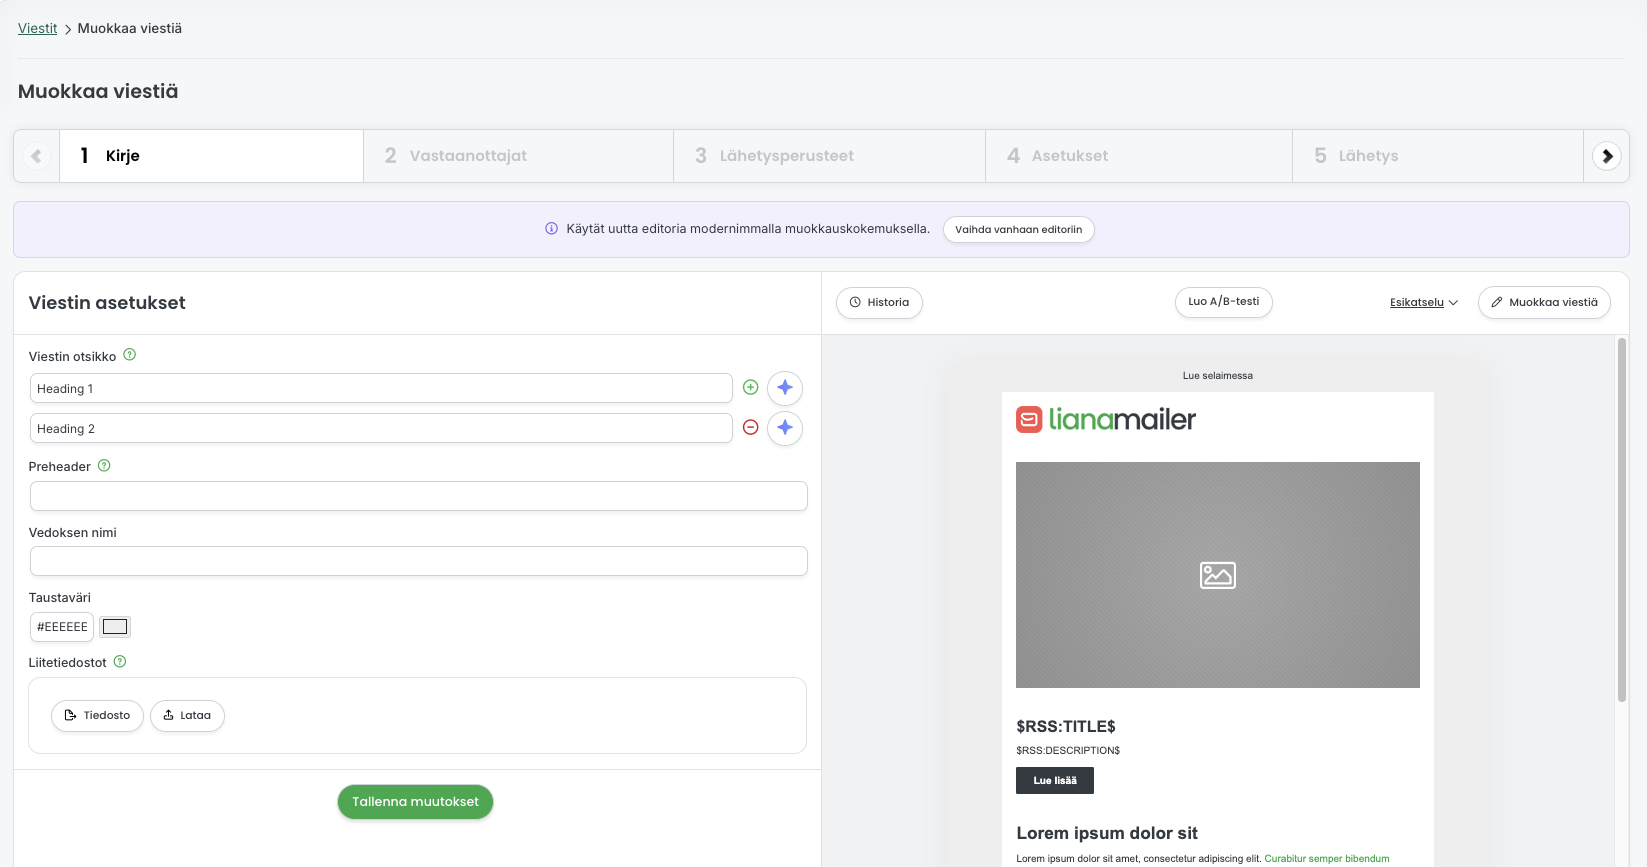Click Lorem ipsum dolor sit heading in preview
1647x867 pixels.
coord(1107,833)
